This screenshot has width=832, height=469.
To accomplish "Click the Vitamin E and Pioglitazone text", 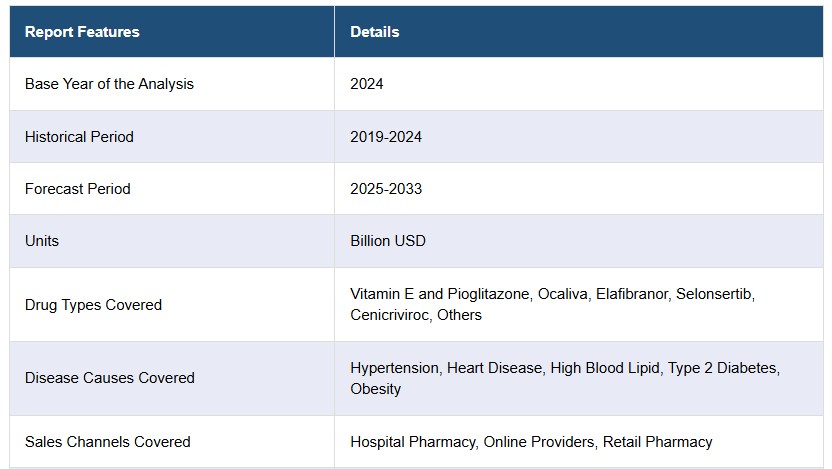I will [x=440, y=294].
